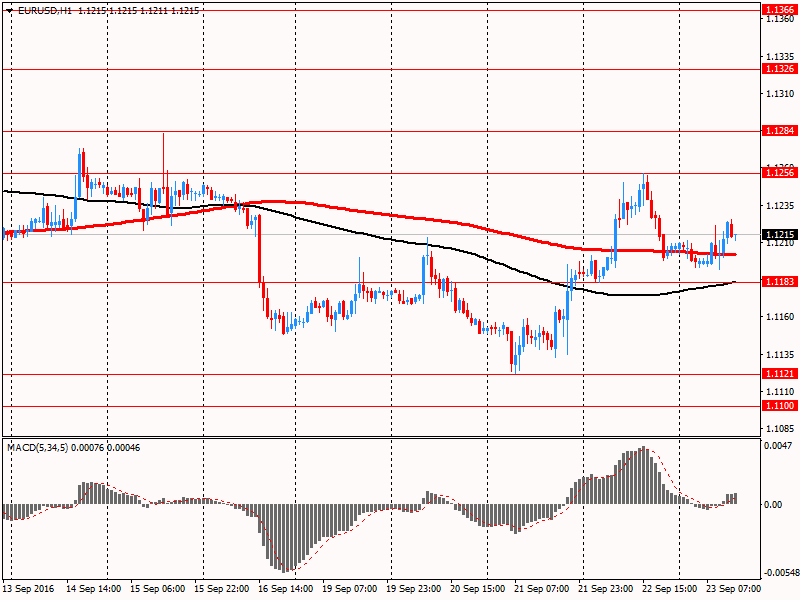Click the 15 Sep 22:00 time label
This screenshot has width=800, height=600.
click(222, 588)
